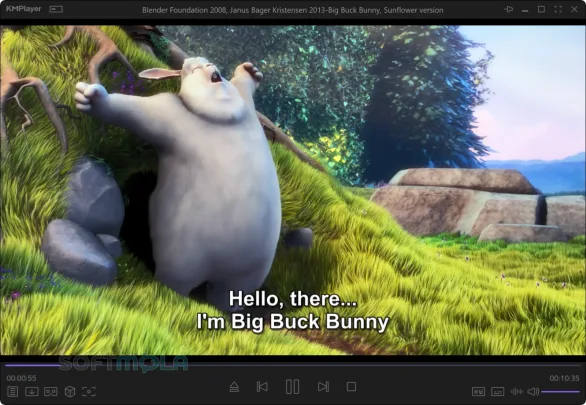Close the KMPlayer window
This screenshot has height=405, width=586.
[574, 9]
